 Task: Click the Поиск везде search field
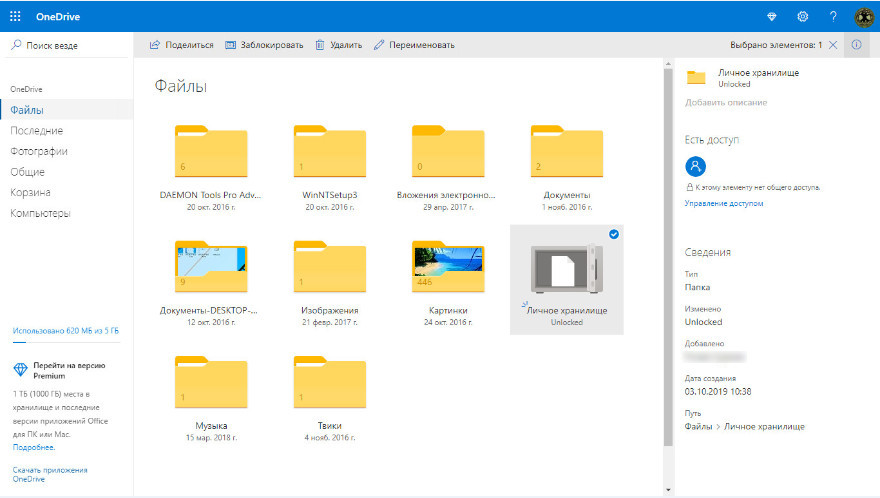click(x=67, y=45)
